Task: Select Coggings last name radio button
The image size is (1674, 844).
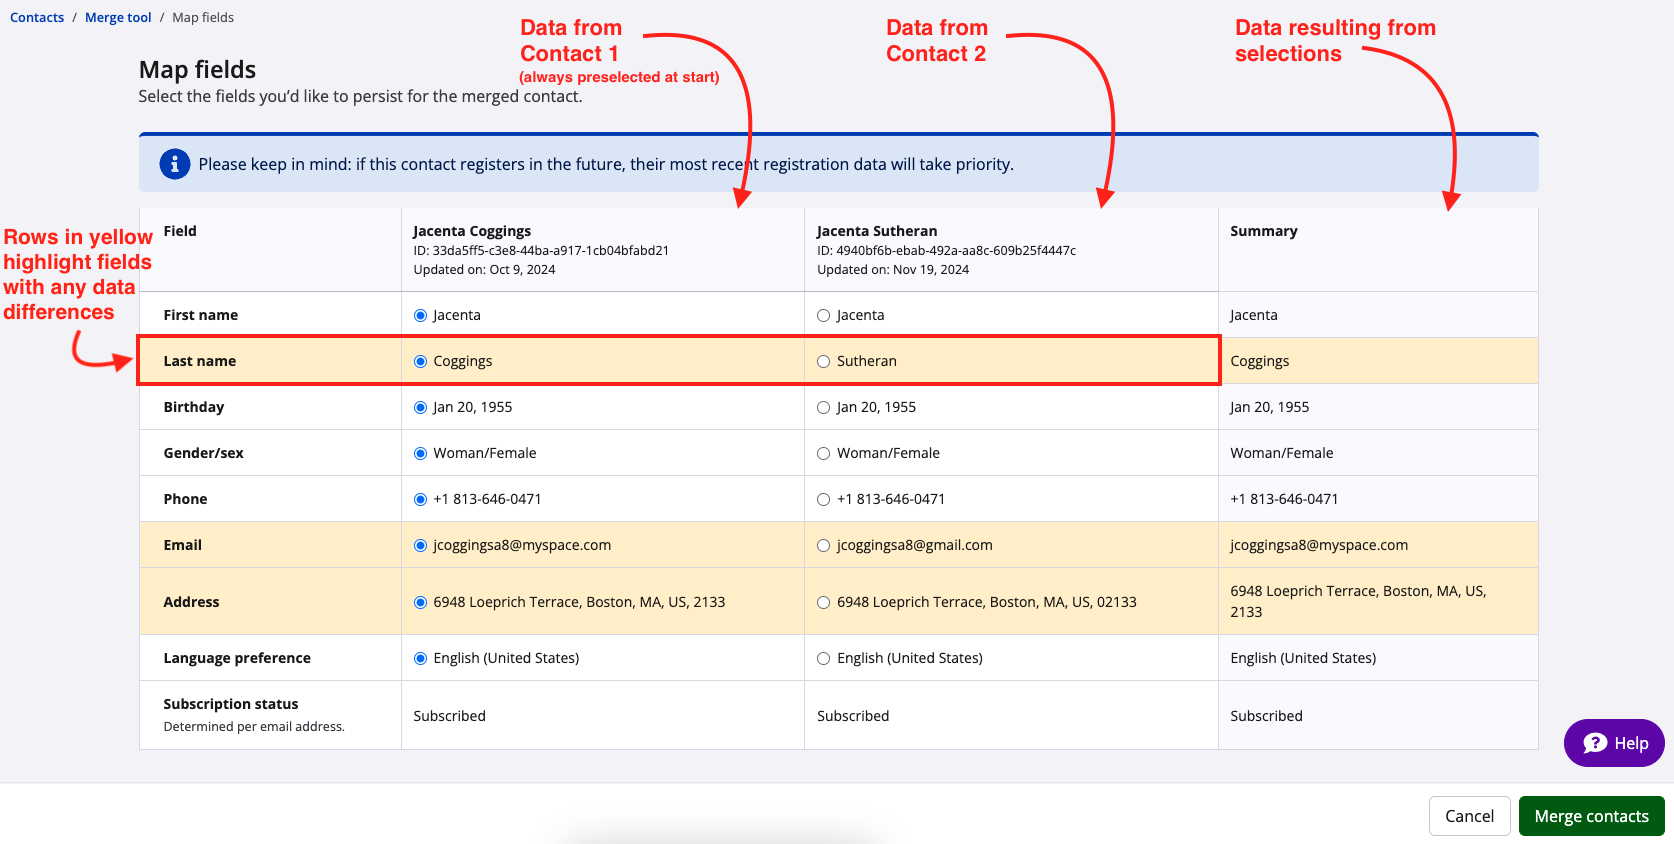Action: click(421, 361)
